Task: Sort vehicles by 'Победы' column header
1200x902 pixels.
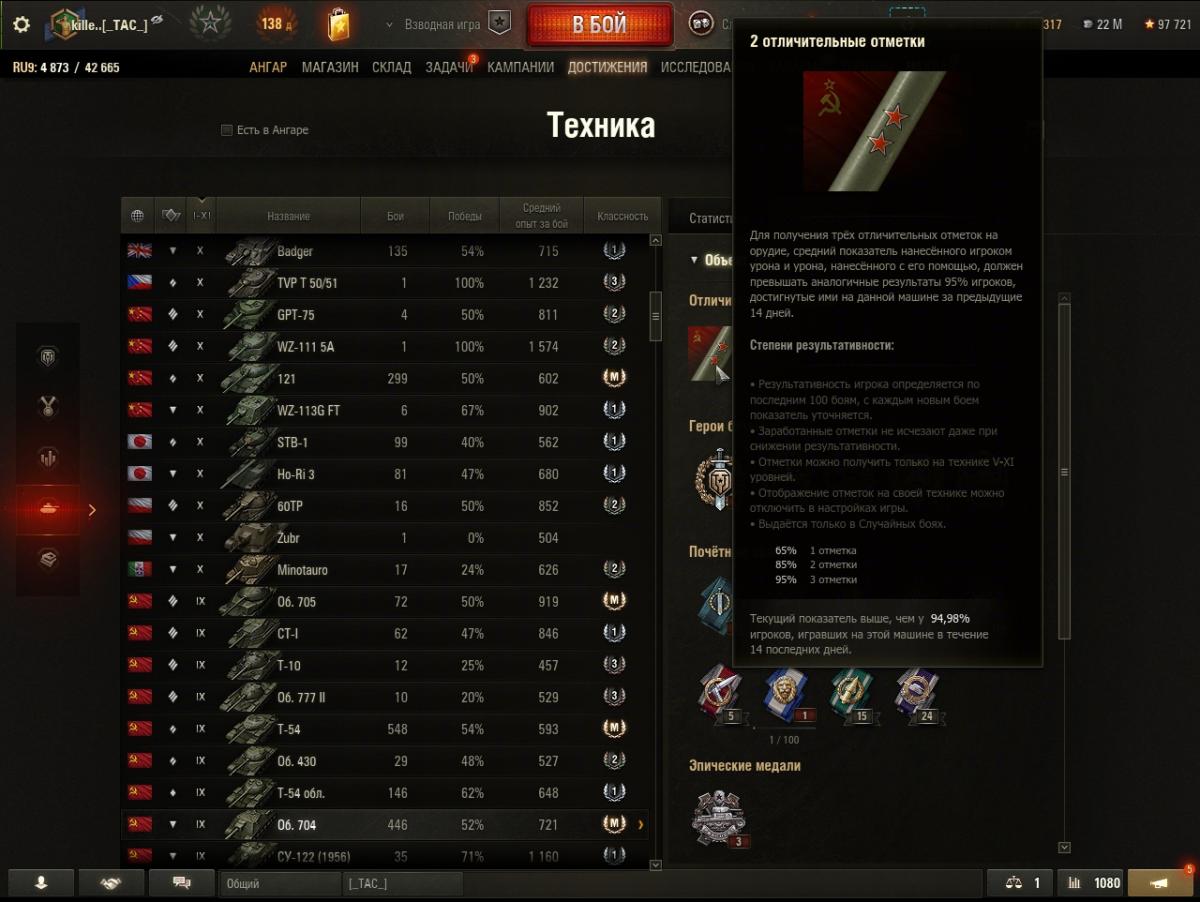Action: pos(464,215)
